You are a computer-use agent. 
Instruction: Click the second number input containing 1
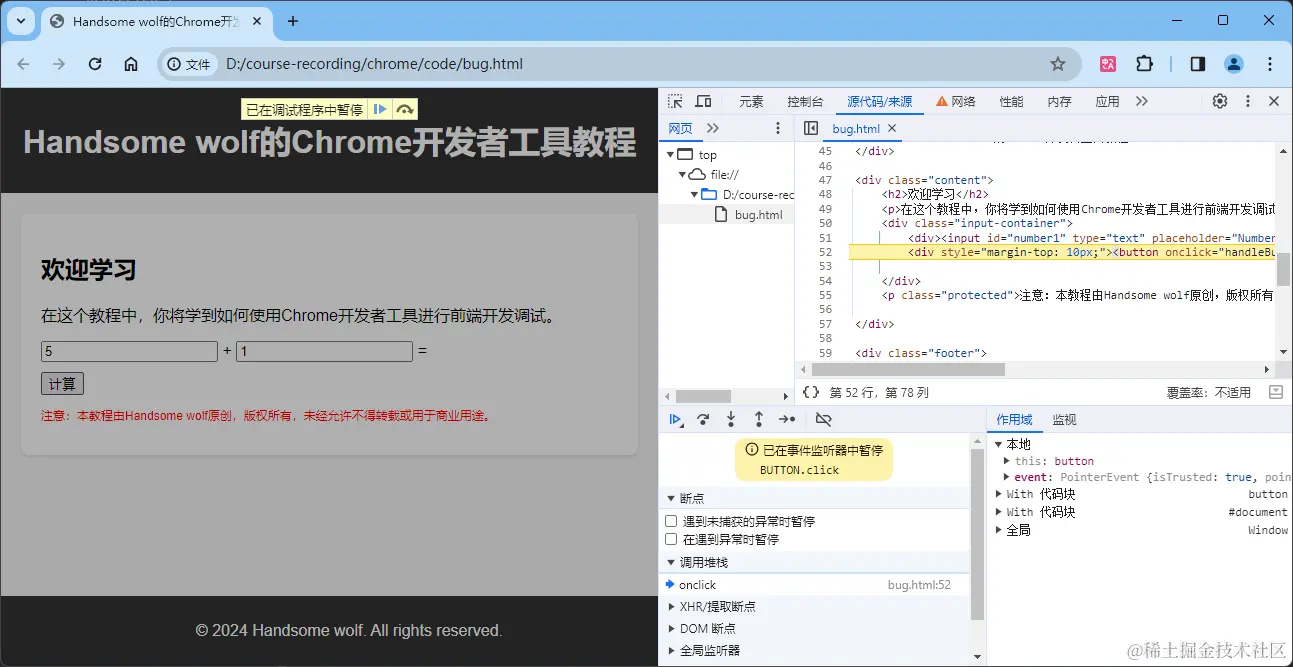324,352
